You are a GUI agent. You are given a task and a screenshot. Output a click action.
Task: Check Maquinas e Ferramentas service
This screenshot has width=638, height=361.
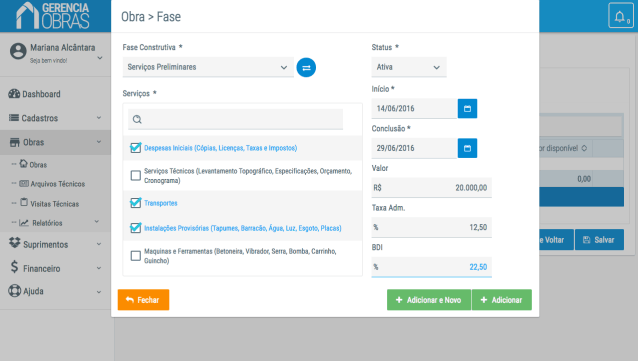pyautogui.click(x=135, y=256)
